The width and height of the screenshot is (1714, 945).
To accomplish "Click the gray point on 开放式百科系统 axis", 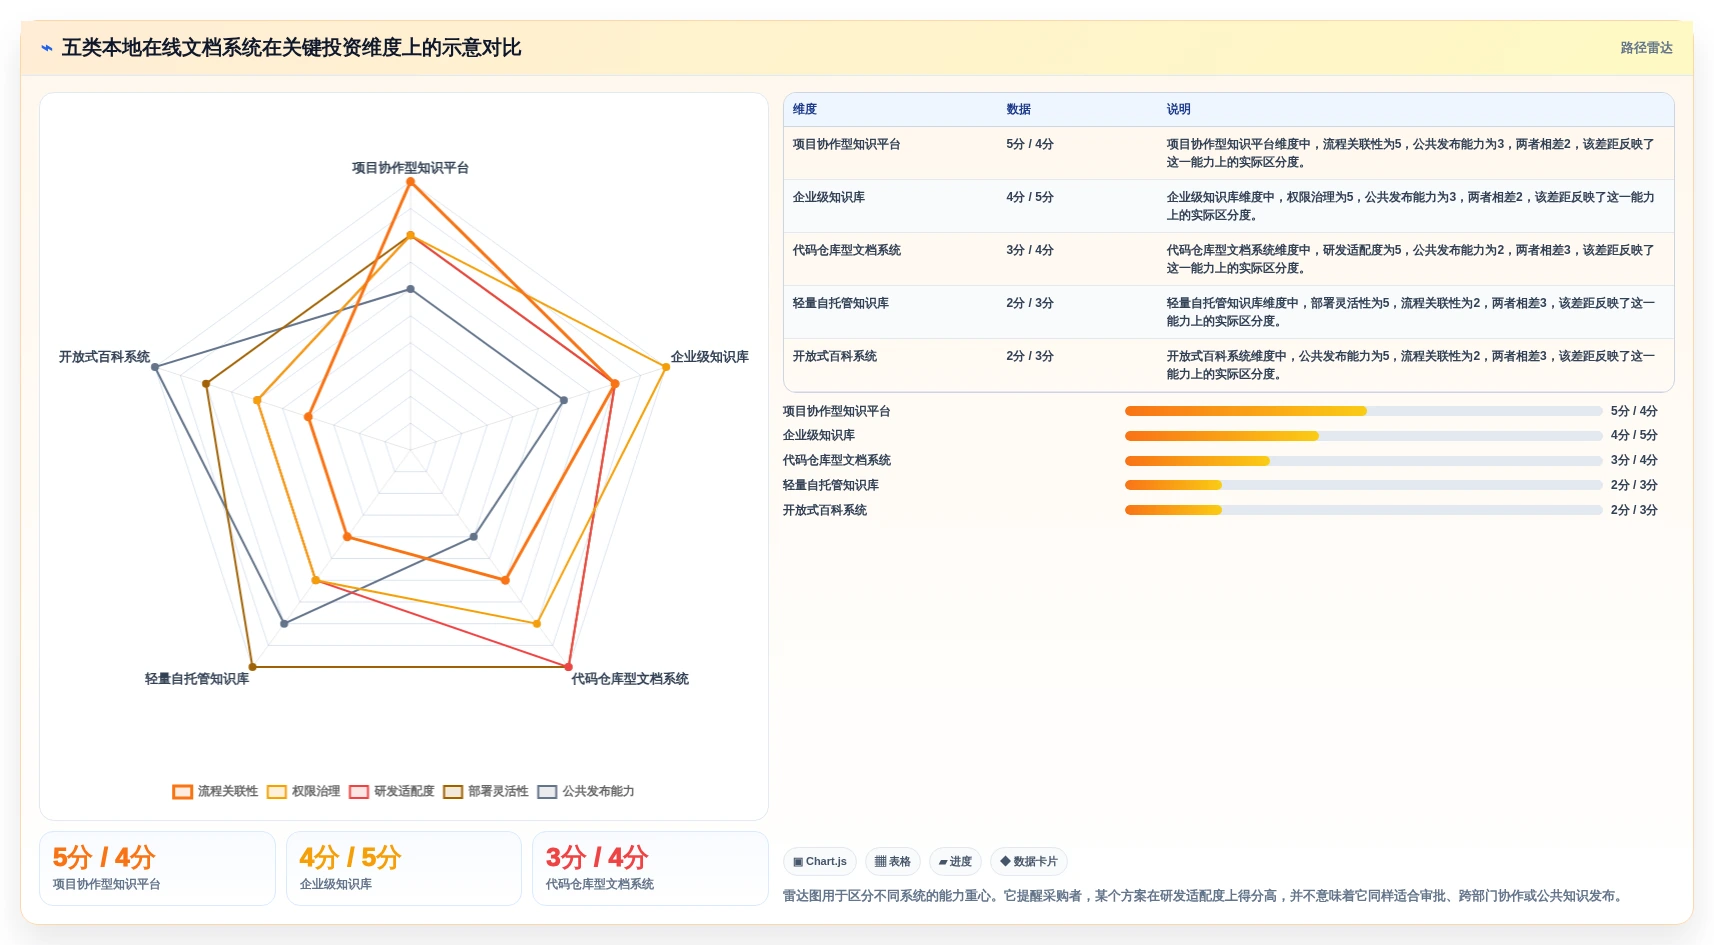I will coord(155,367).
